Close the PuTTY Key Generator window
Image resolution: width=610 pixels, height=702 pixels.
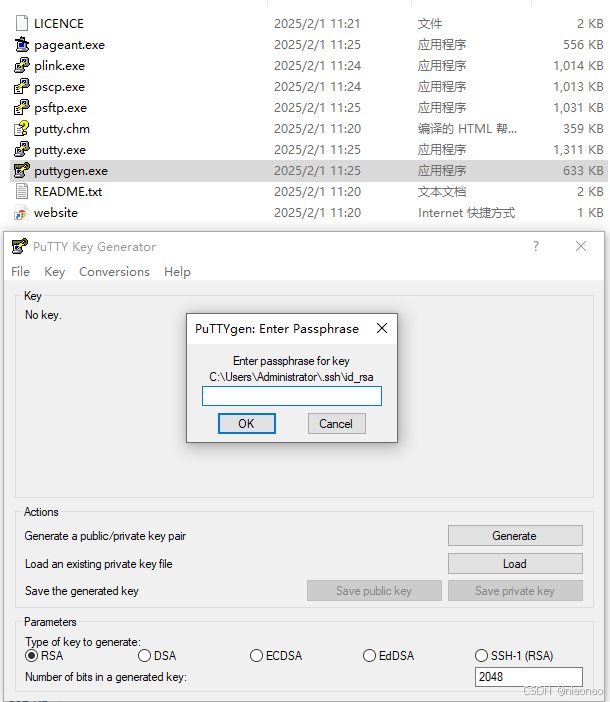[x=581, y=246]
